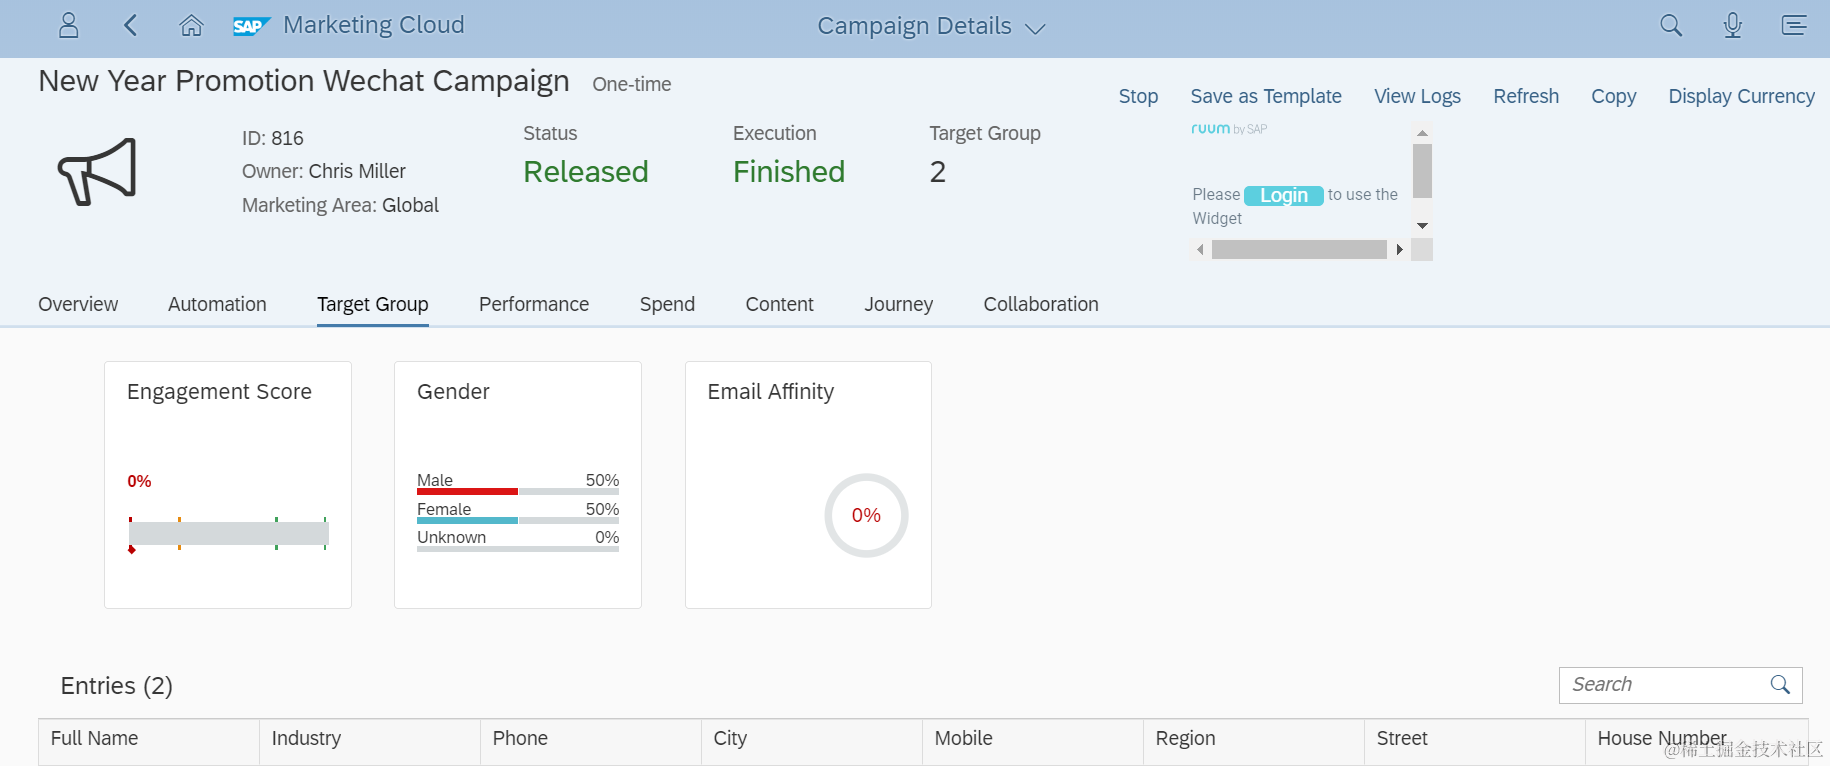Focus the Entries Search field
The image size is (1830, 766).
1680,685
